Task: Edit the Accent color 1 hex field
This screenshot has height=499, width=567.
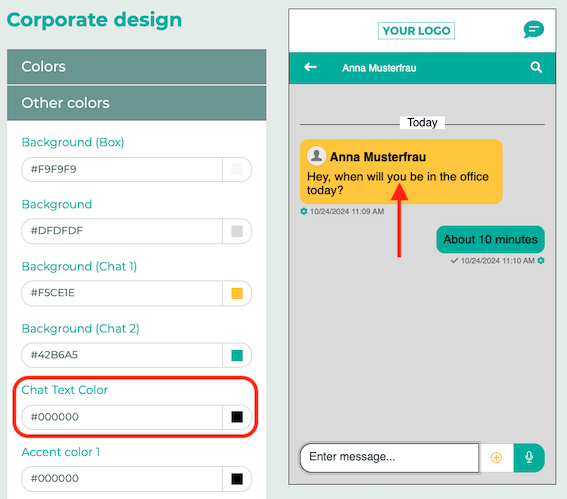Action: coord(122,479)
